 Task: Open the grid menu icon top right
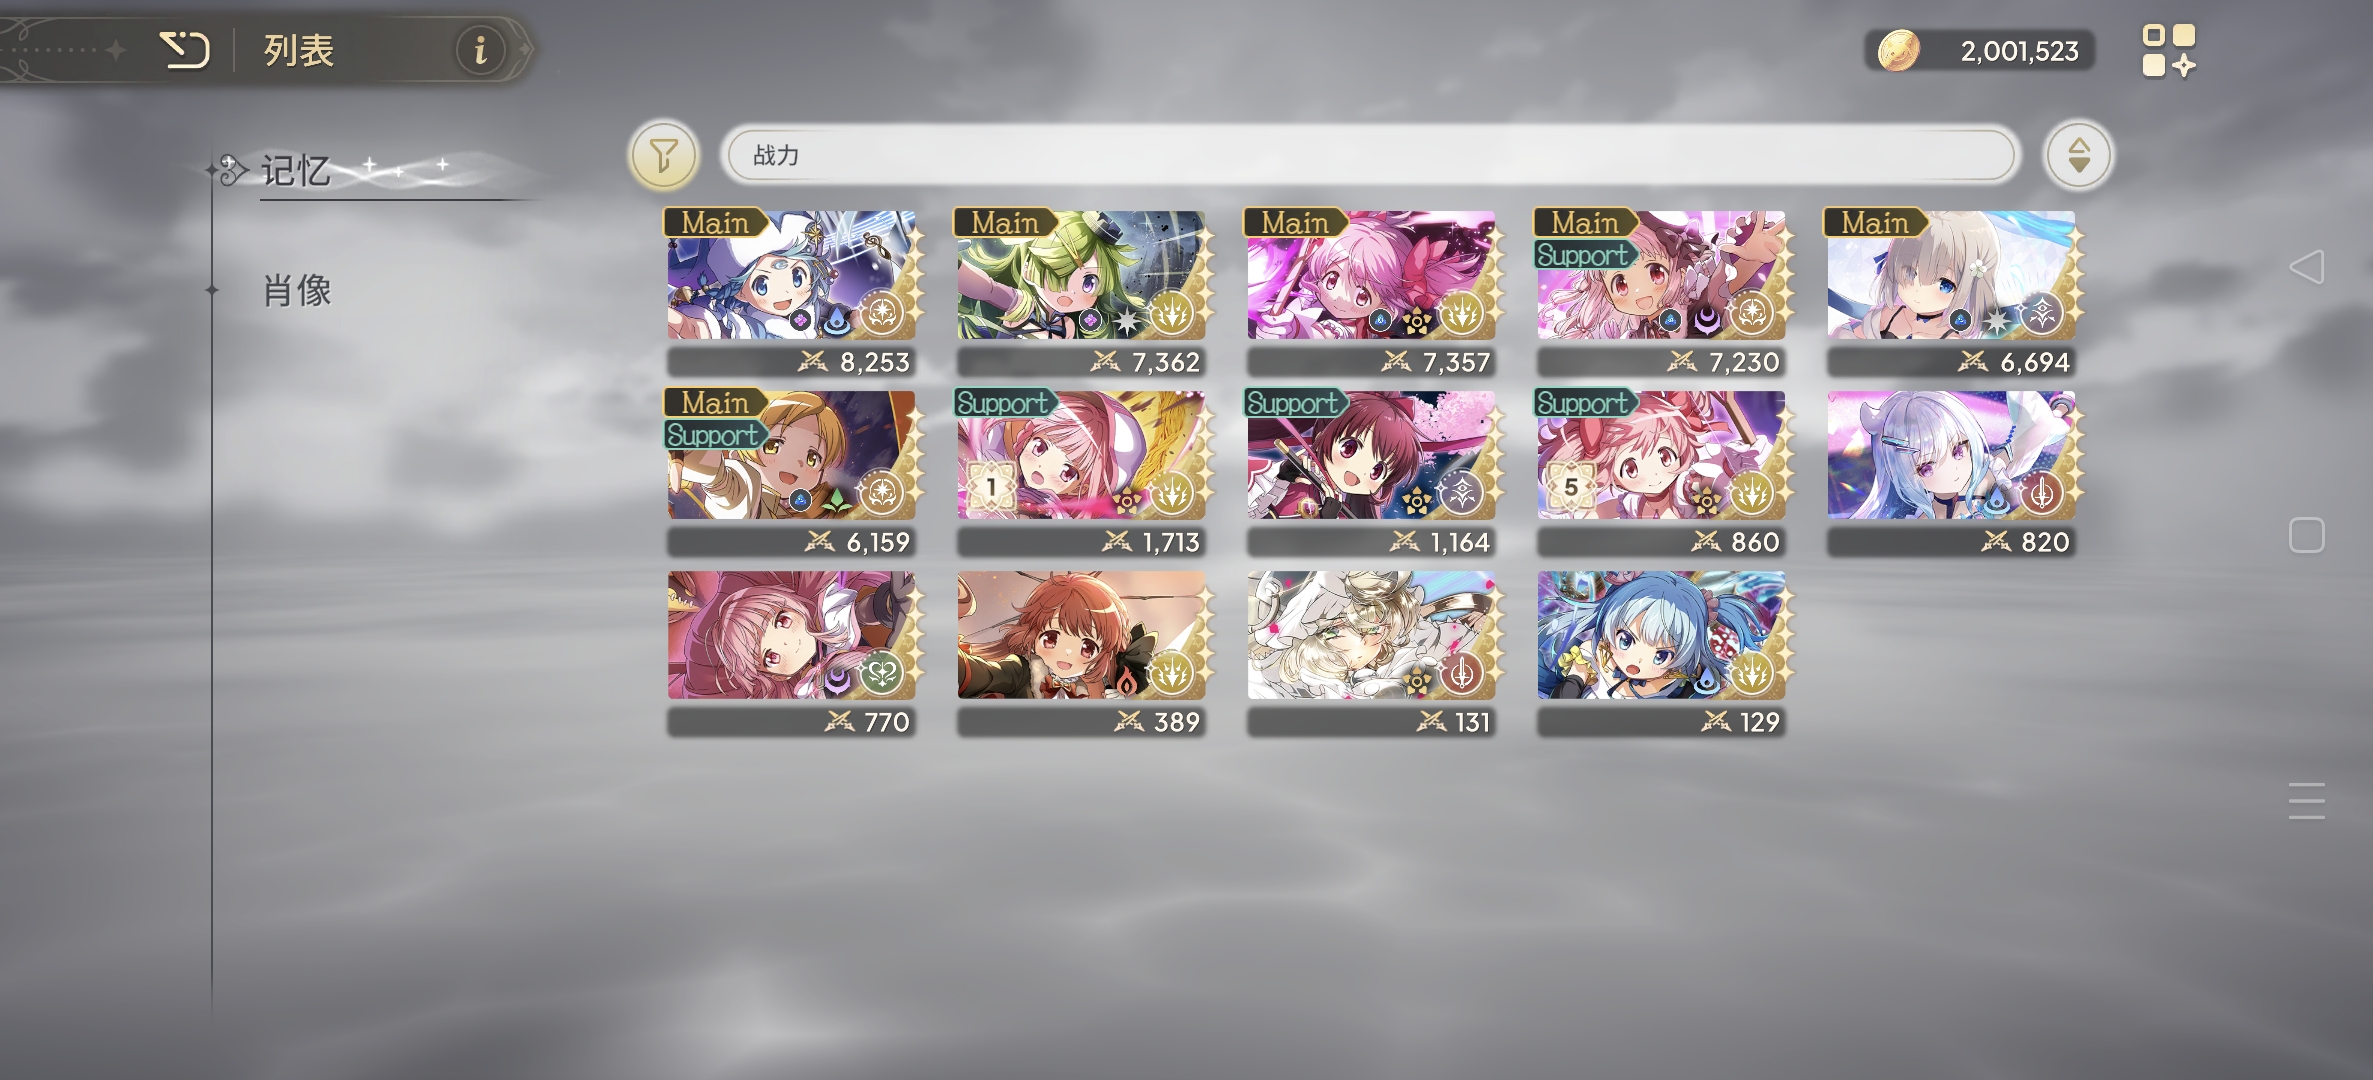click(2168, 50)
